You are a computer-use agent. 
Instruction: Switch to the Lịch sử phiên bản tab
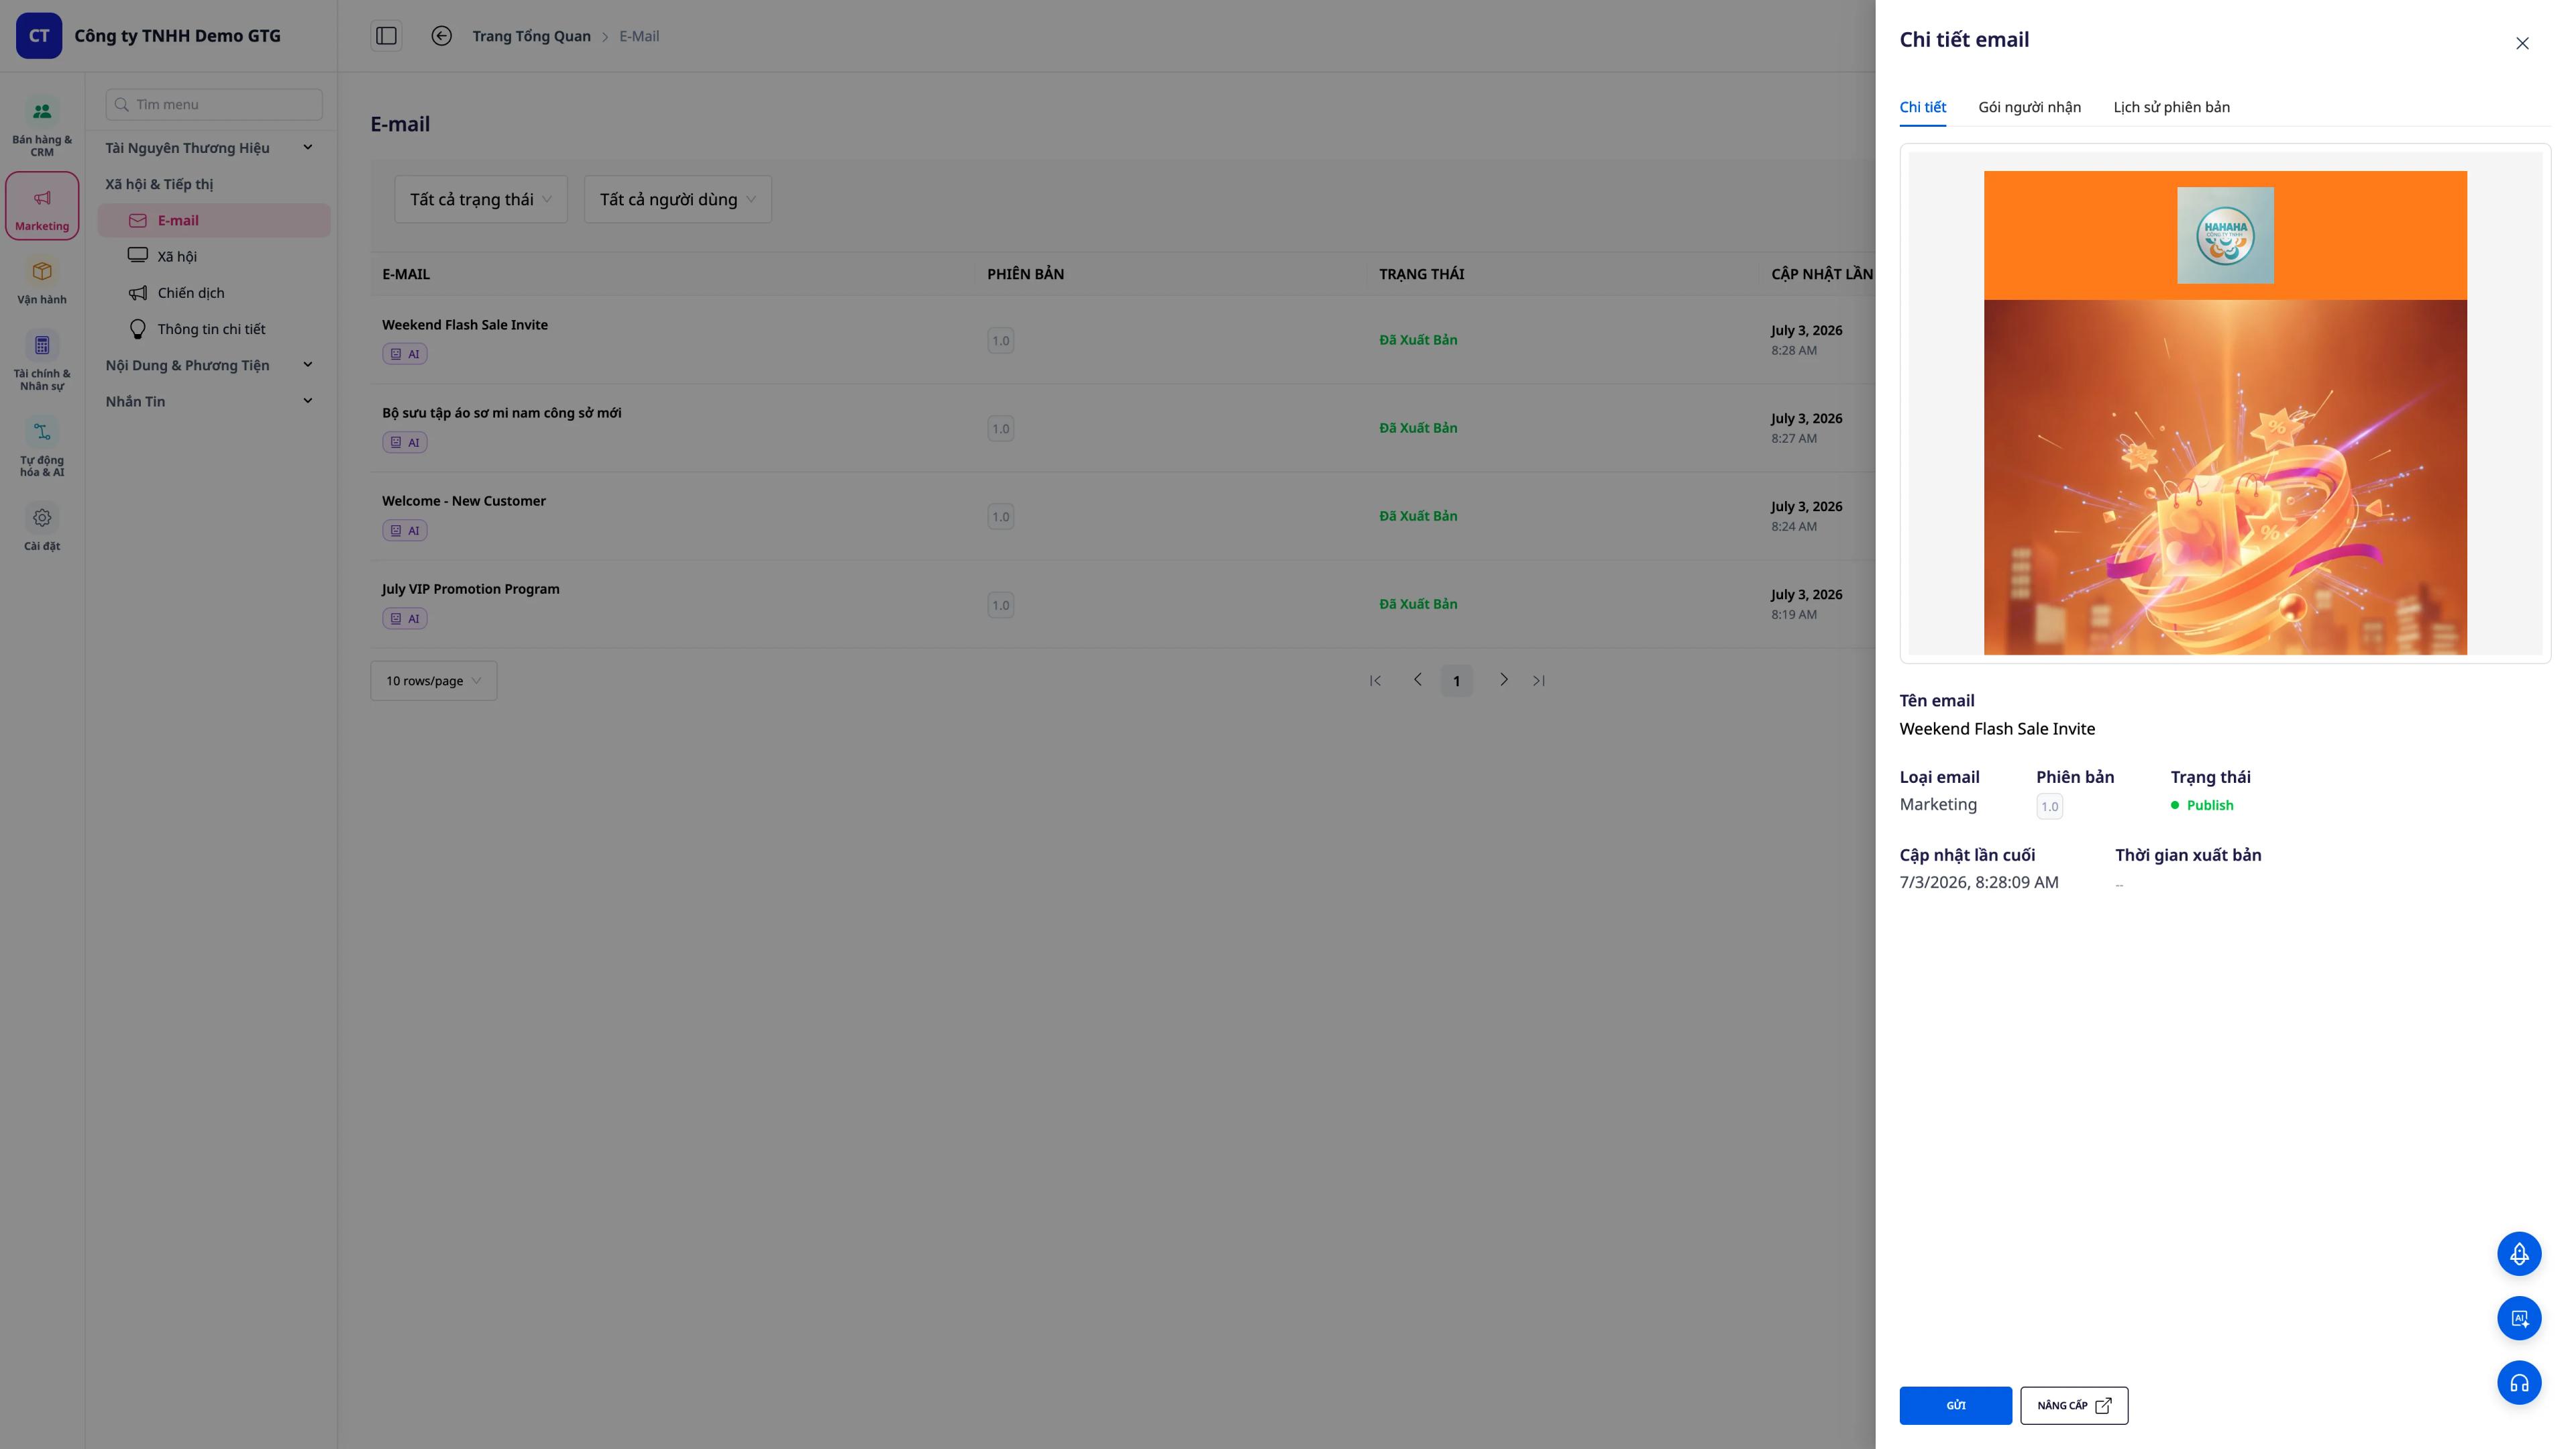[x=2171, y=107]
